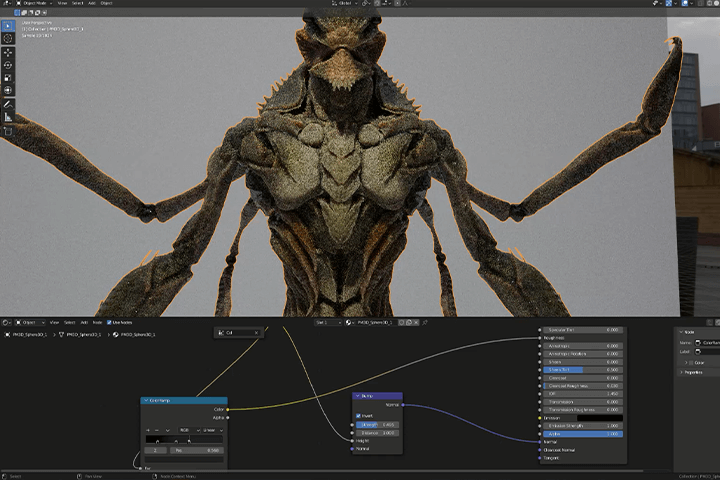The height and width of the screenshot is (480, 720).
Task: Open the Global transform orientation dropdown
Action: point(344,3)
